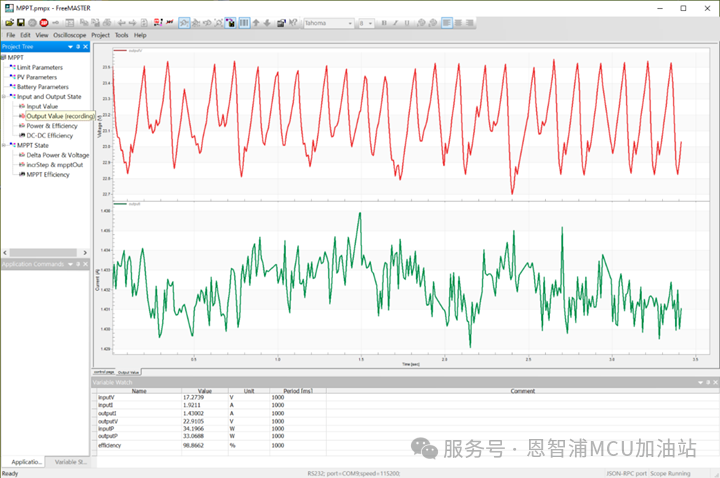Click the Open project folder icon

pyautogui.click(x=8, y=22)
